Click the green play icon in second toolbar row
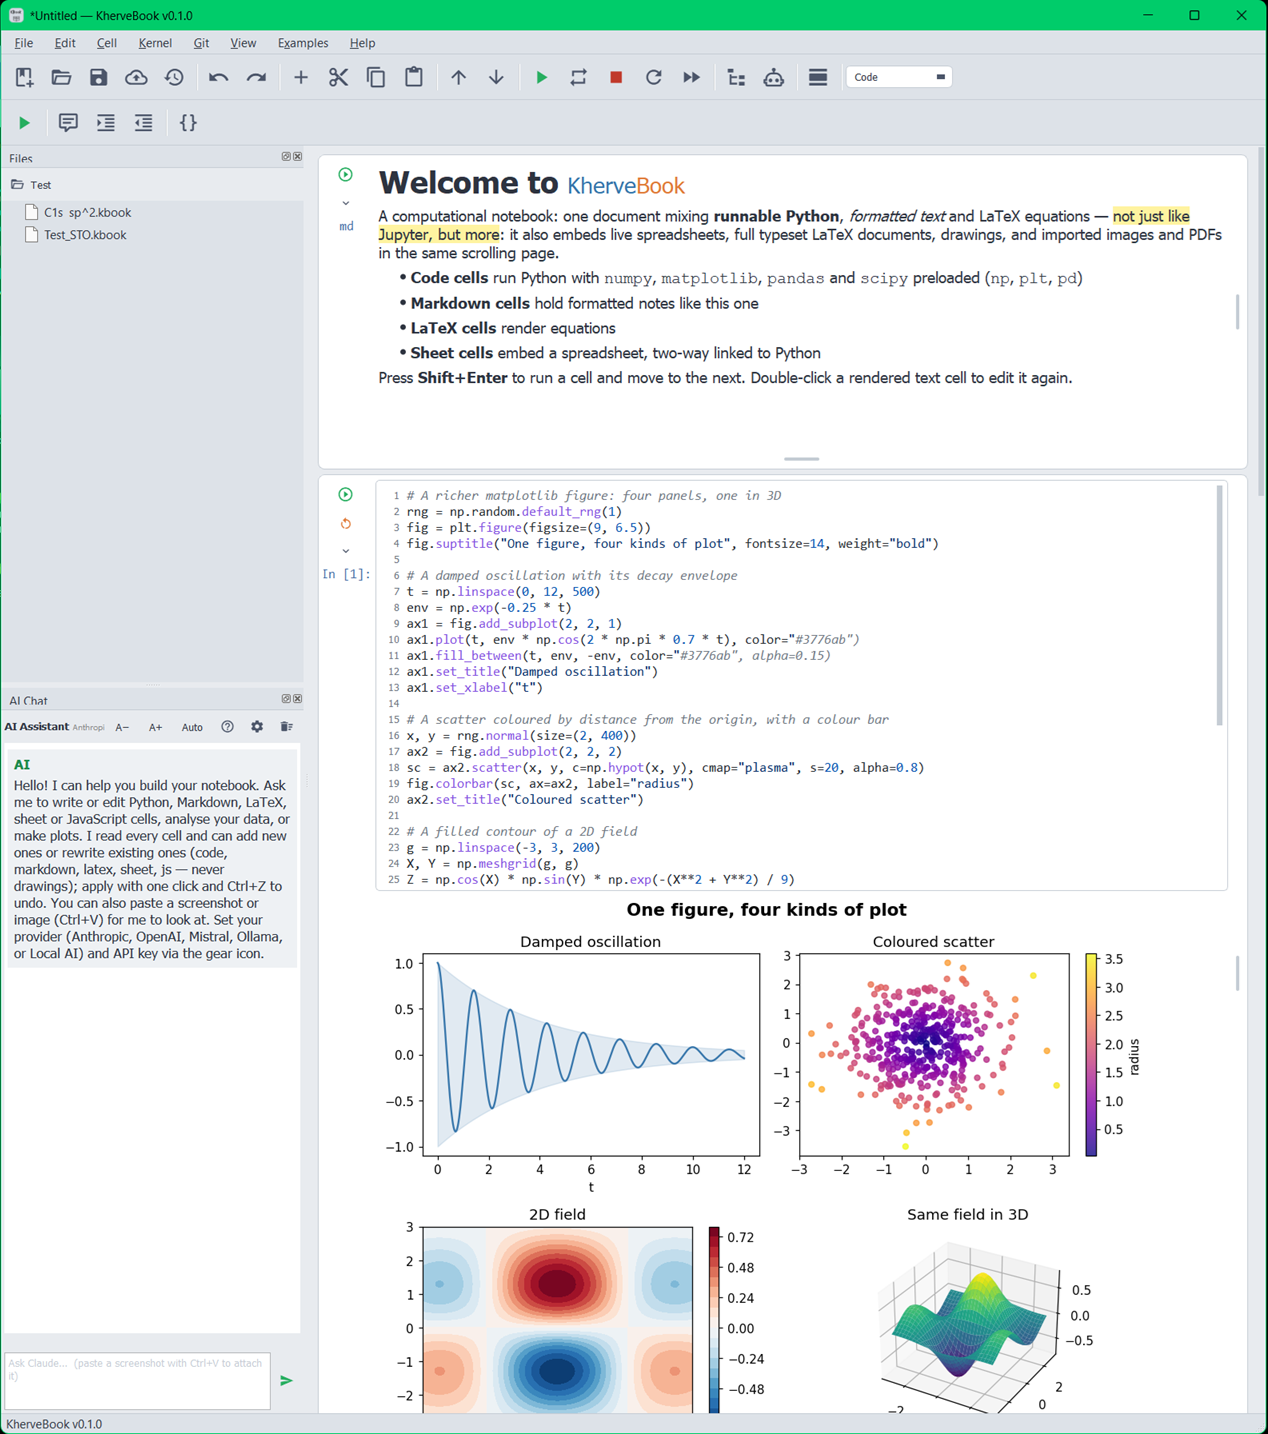 tap(24, 123)
